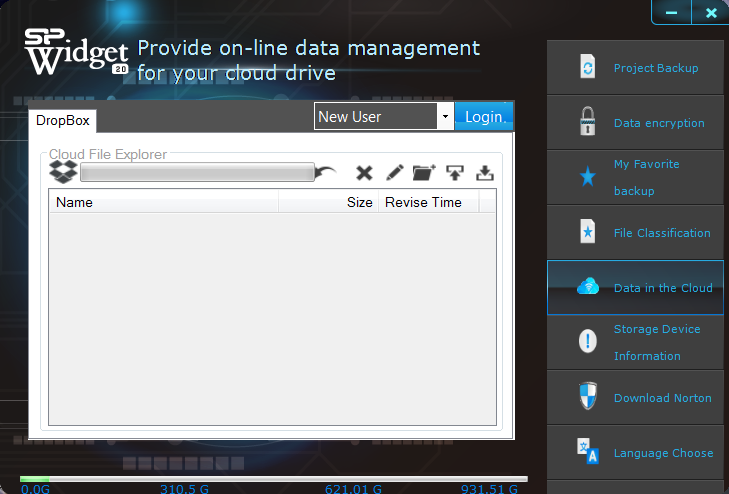
Task: Select My Favorite backup in sidebar
Action: 635,177
